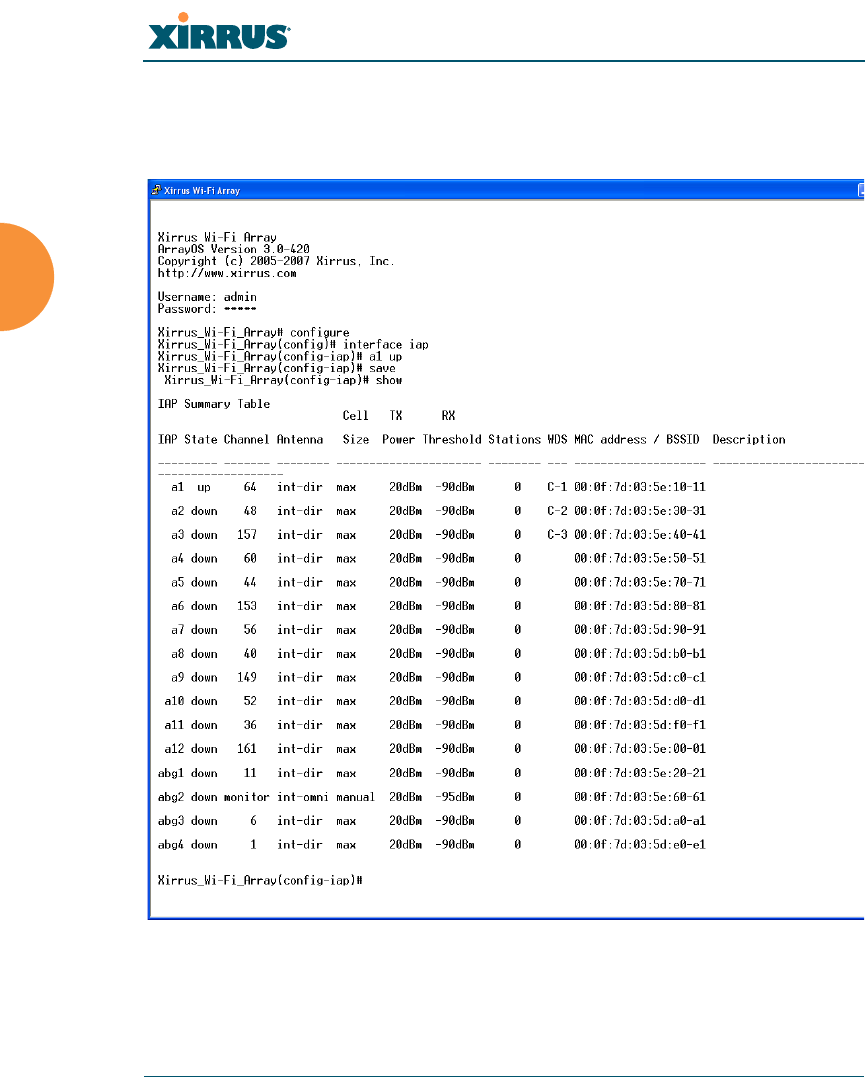The width and height of the screenshot is (865, 1077).
Task: Click MAC 00:0f:7d:03:5d:90-91
Action: pyautogui.click(x=640, y=630)
